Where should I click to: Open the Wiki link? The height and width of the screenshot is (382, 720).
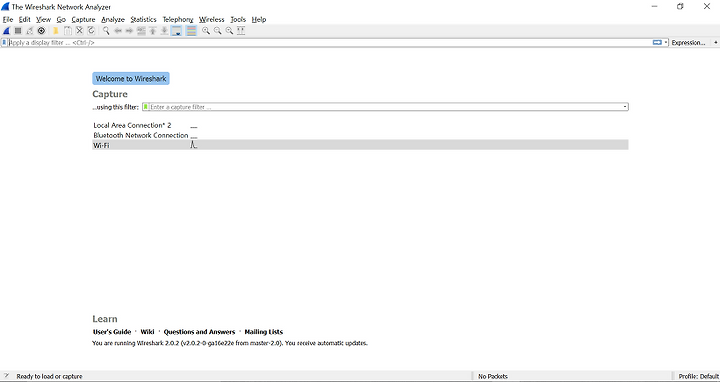[x=147, y=332]
